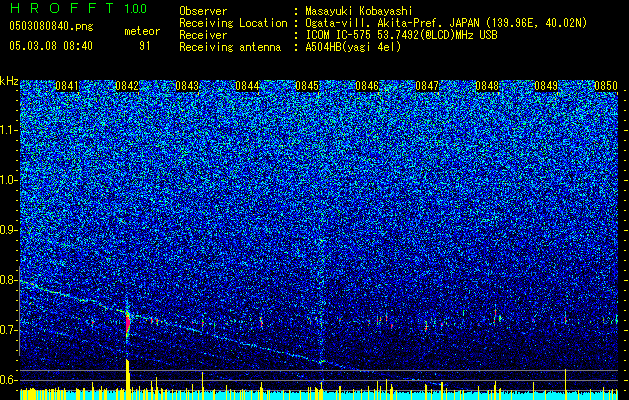The height and width of the screenshot is (400, 629).
Task: Click the Receiver field label
Action: coord(203,35)
